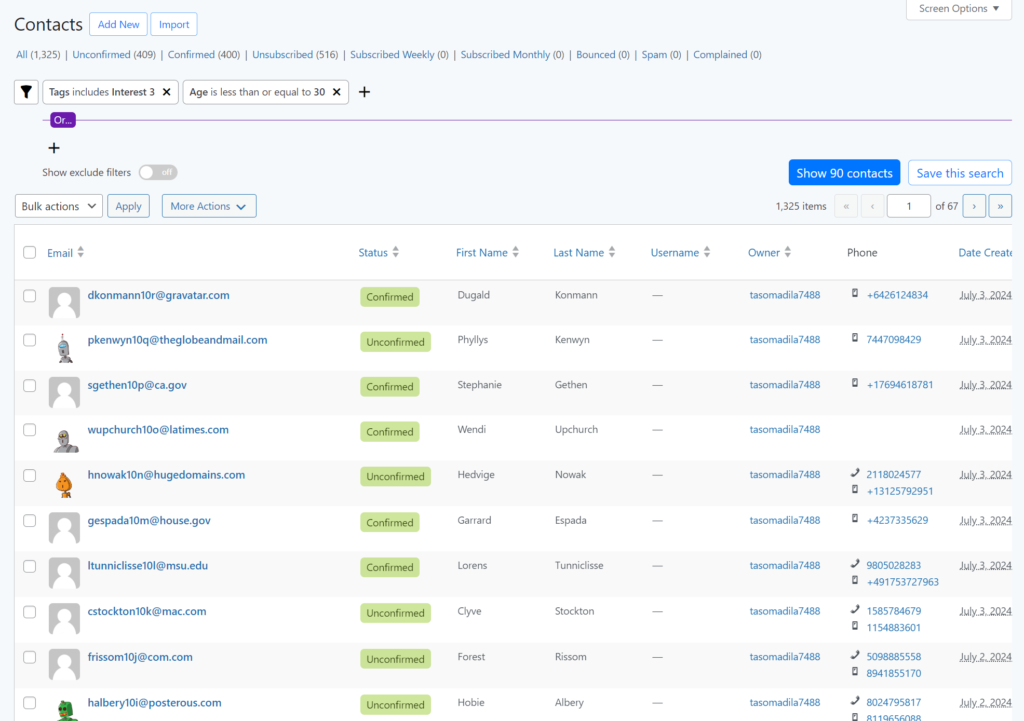Select checkbox for Phyllys Kenwyn
This screenshot has height=721, width=1024.
[29, 340]
